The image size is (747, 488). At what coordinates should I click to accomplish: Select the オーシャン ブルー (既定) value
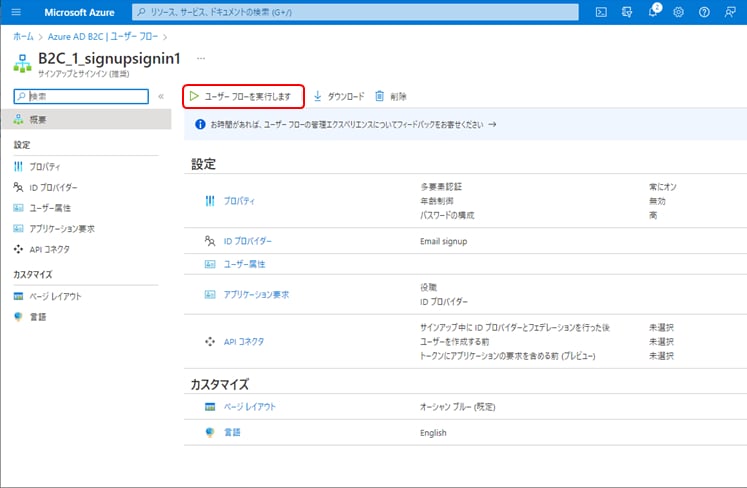click(x=457, y=407)
